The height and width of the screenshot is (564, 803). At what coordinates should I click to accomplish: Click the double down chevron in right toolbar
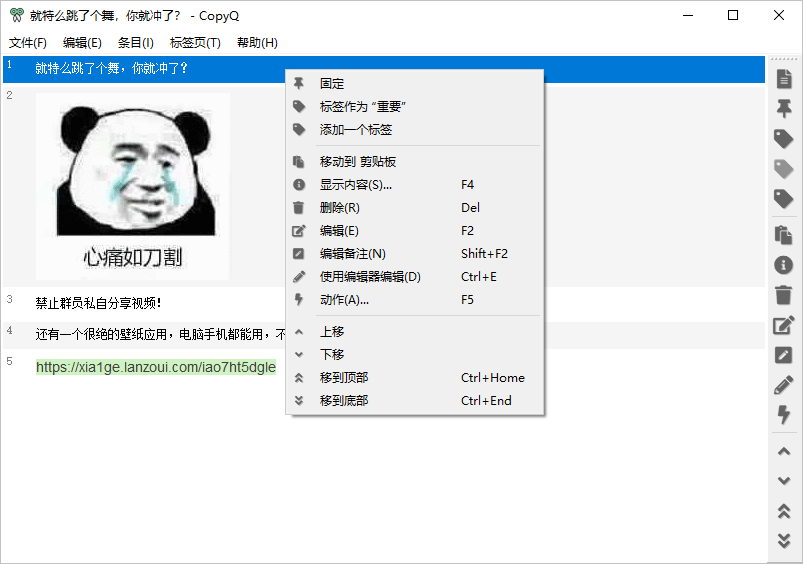[784, 540]
